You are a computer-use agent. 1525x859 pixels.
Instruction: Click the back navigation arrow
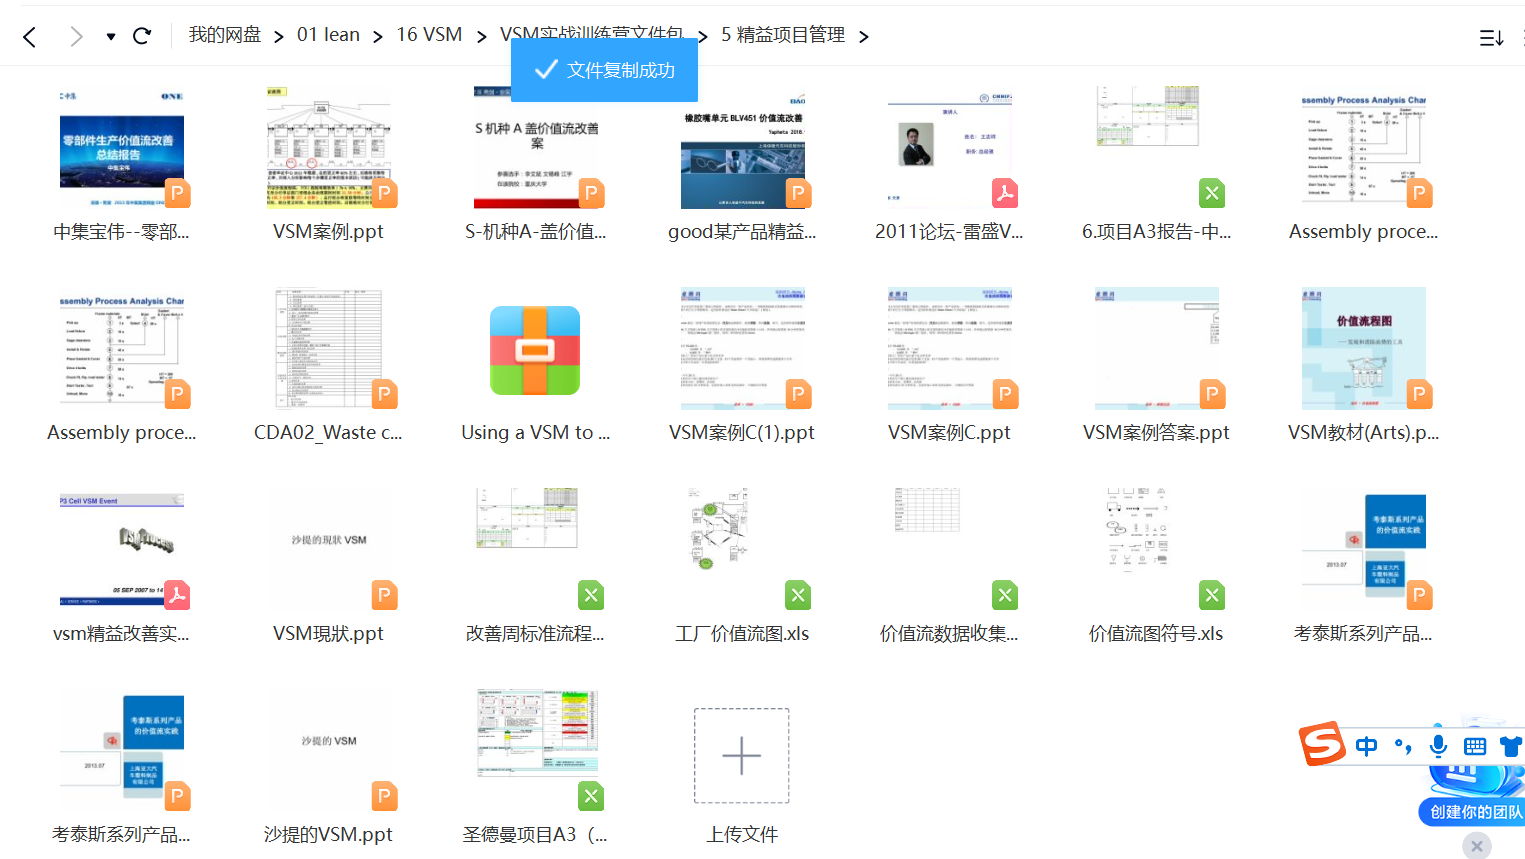[30, 37]
